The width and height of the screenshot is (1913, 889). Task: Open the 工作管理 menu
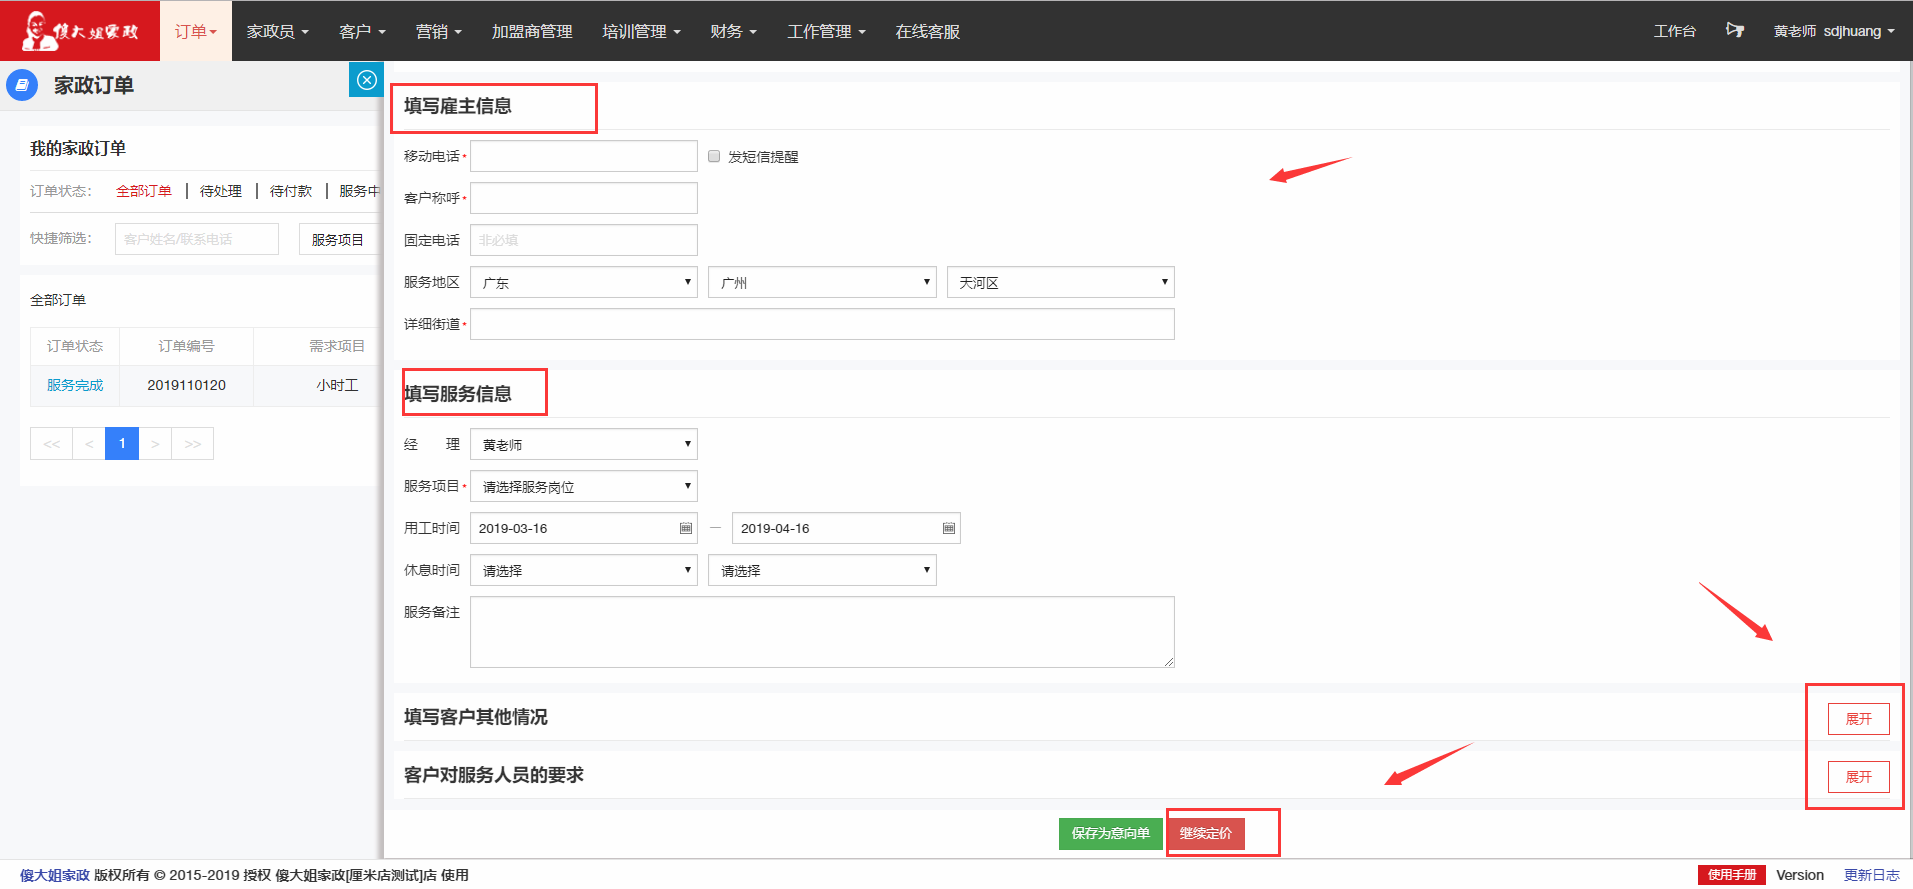point(826,31)
